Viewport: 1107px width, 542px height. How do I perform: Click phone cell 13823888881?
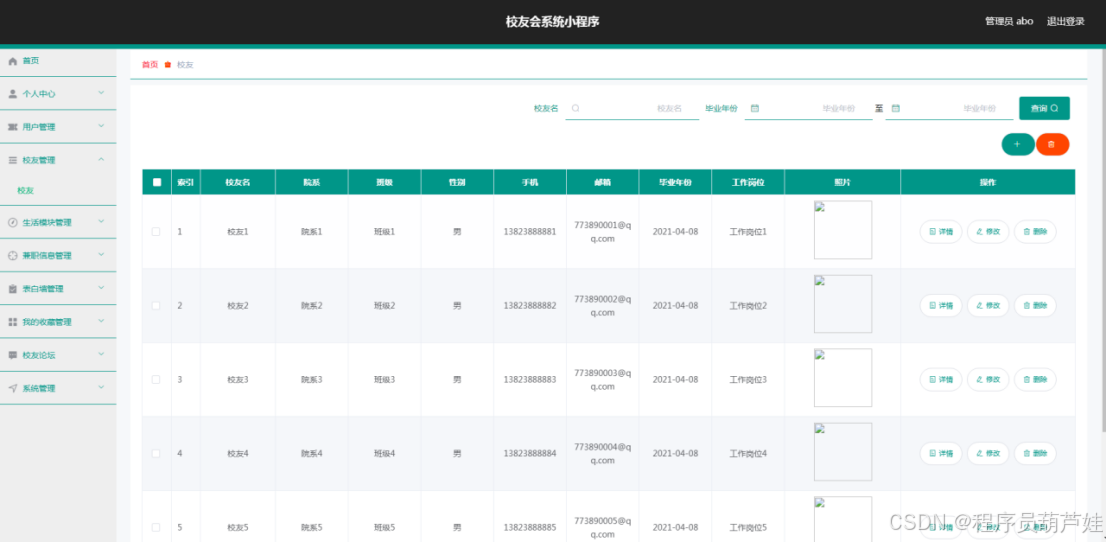[x=529, y=231]
